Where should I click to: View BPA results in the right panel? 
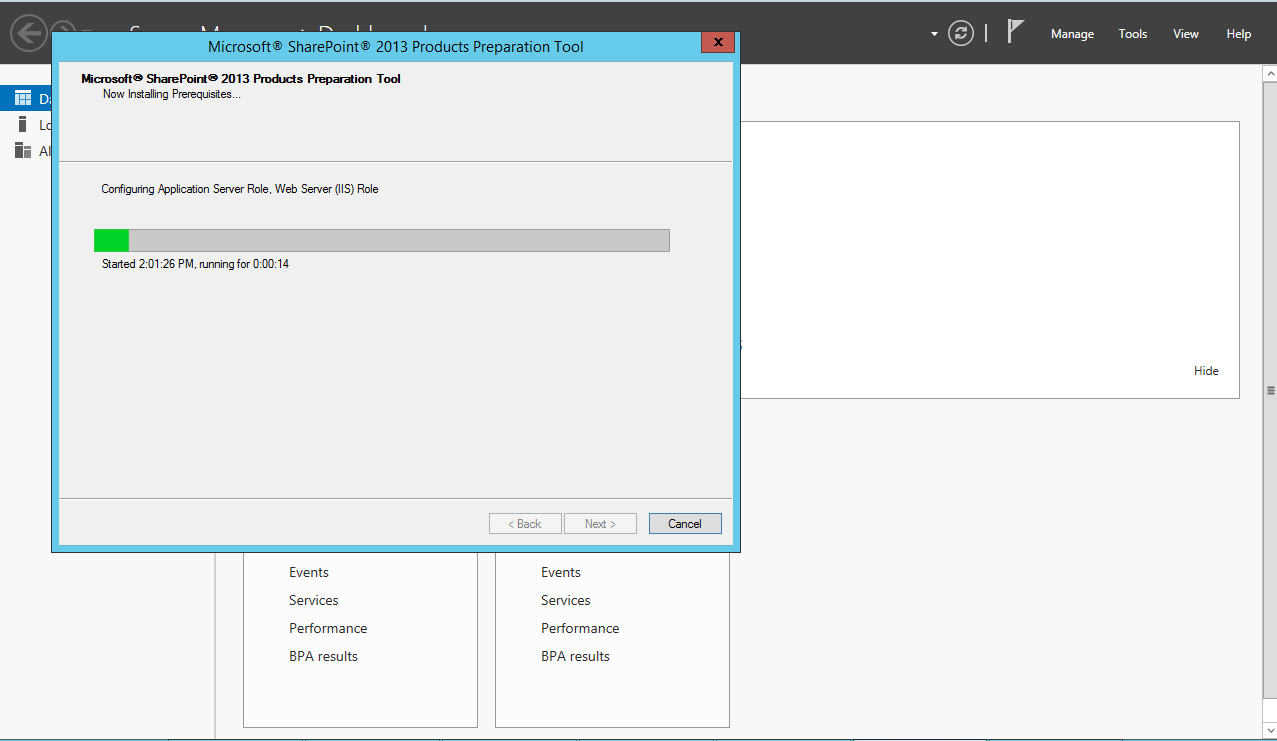575,656
